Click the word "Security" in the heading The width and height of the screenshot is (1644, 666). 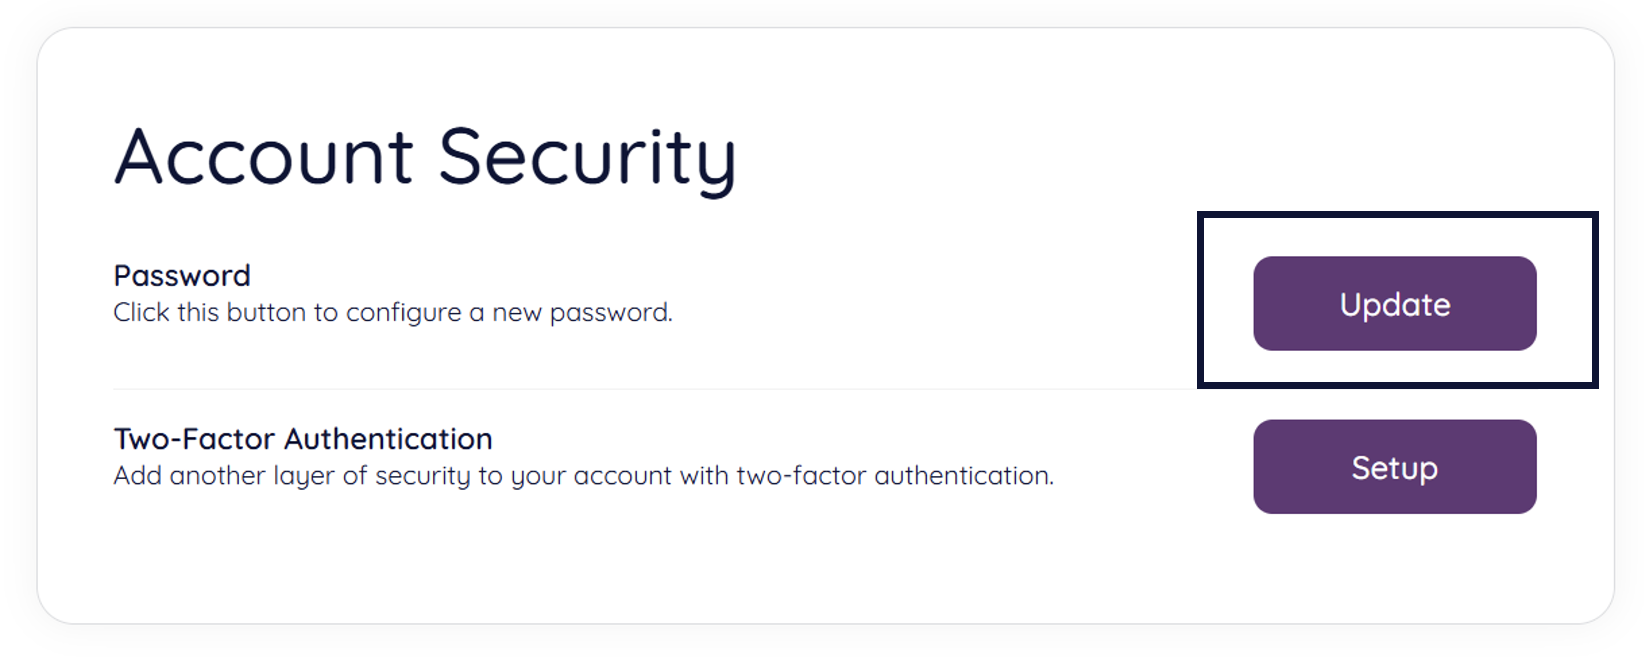point(587,158)
